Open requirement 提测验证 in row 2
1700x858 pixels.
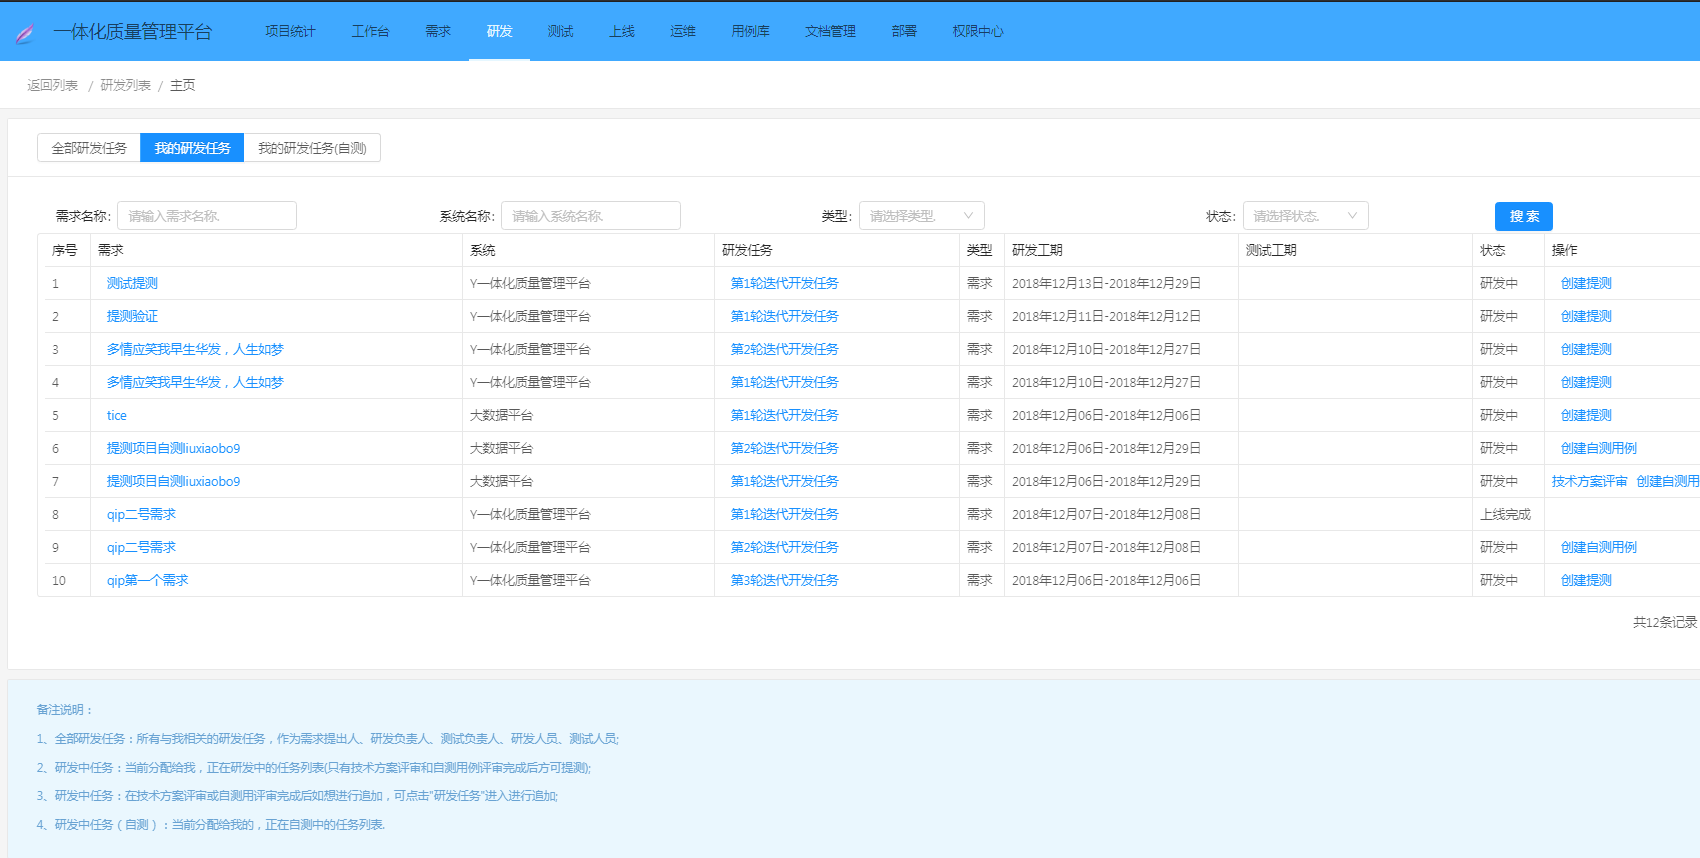(x=132, y=316)
